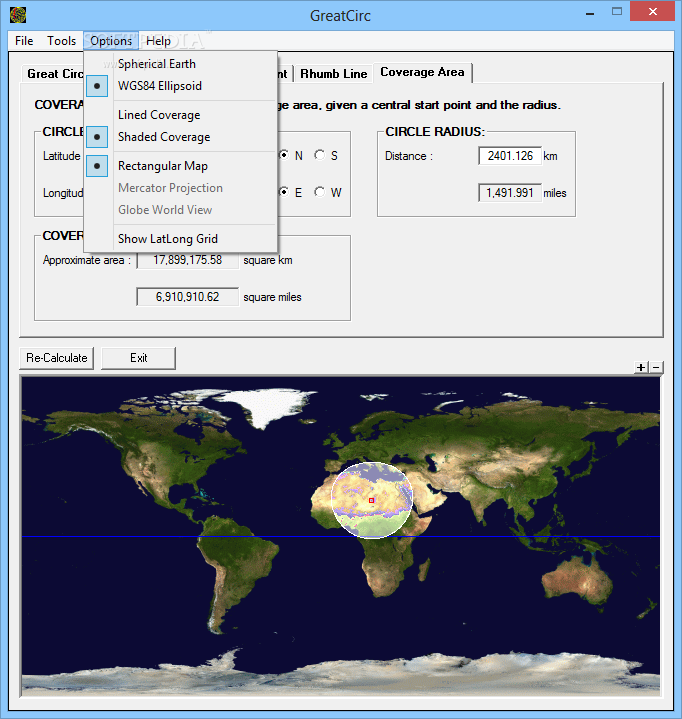The image size is (682, 719).
Task: Open the Help menu
Action: 158,41
